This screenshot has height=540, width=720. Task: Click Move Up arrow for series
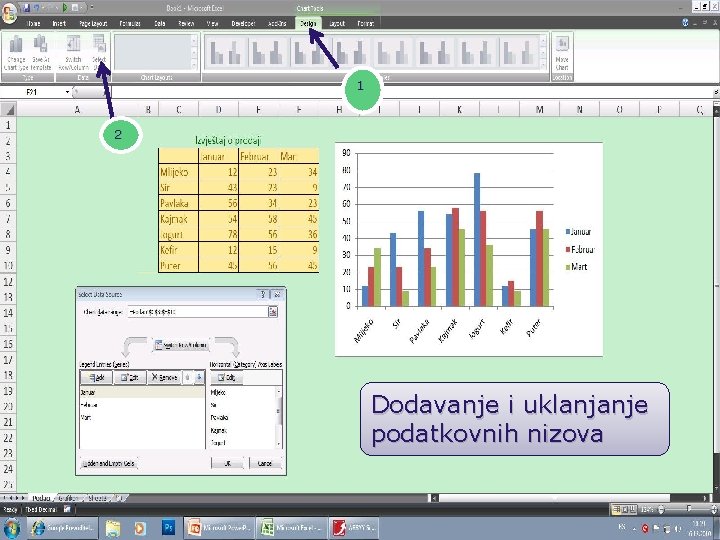click(187, 377)
